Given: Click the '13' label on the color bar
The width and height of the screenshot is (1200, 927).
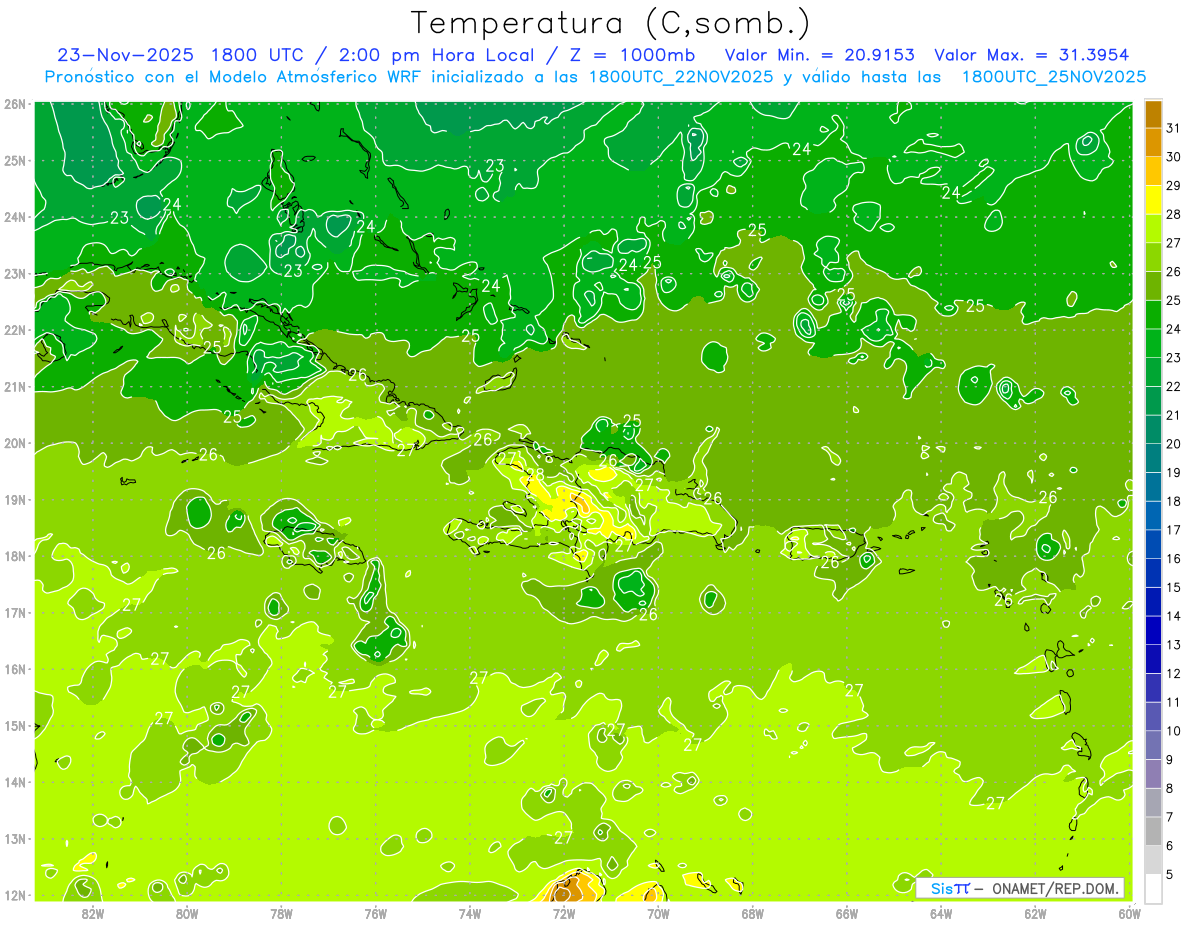Looking at the screenshot, I should [1173, 645].
